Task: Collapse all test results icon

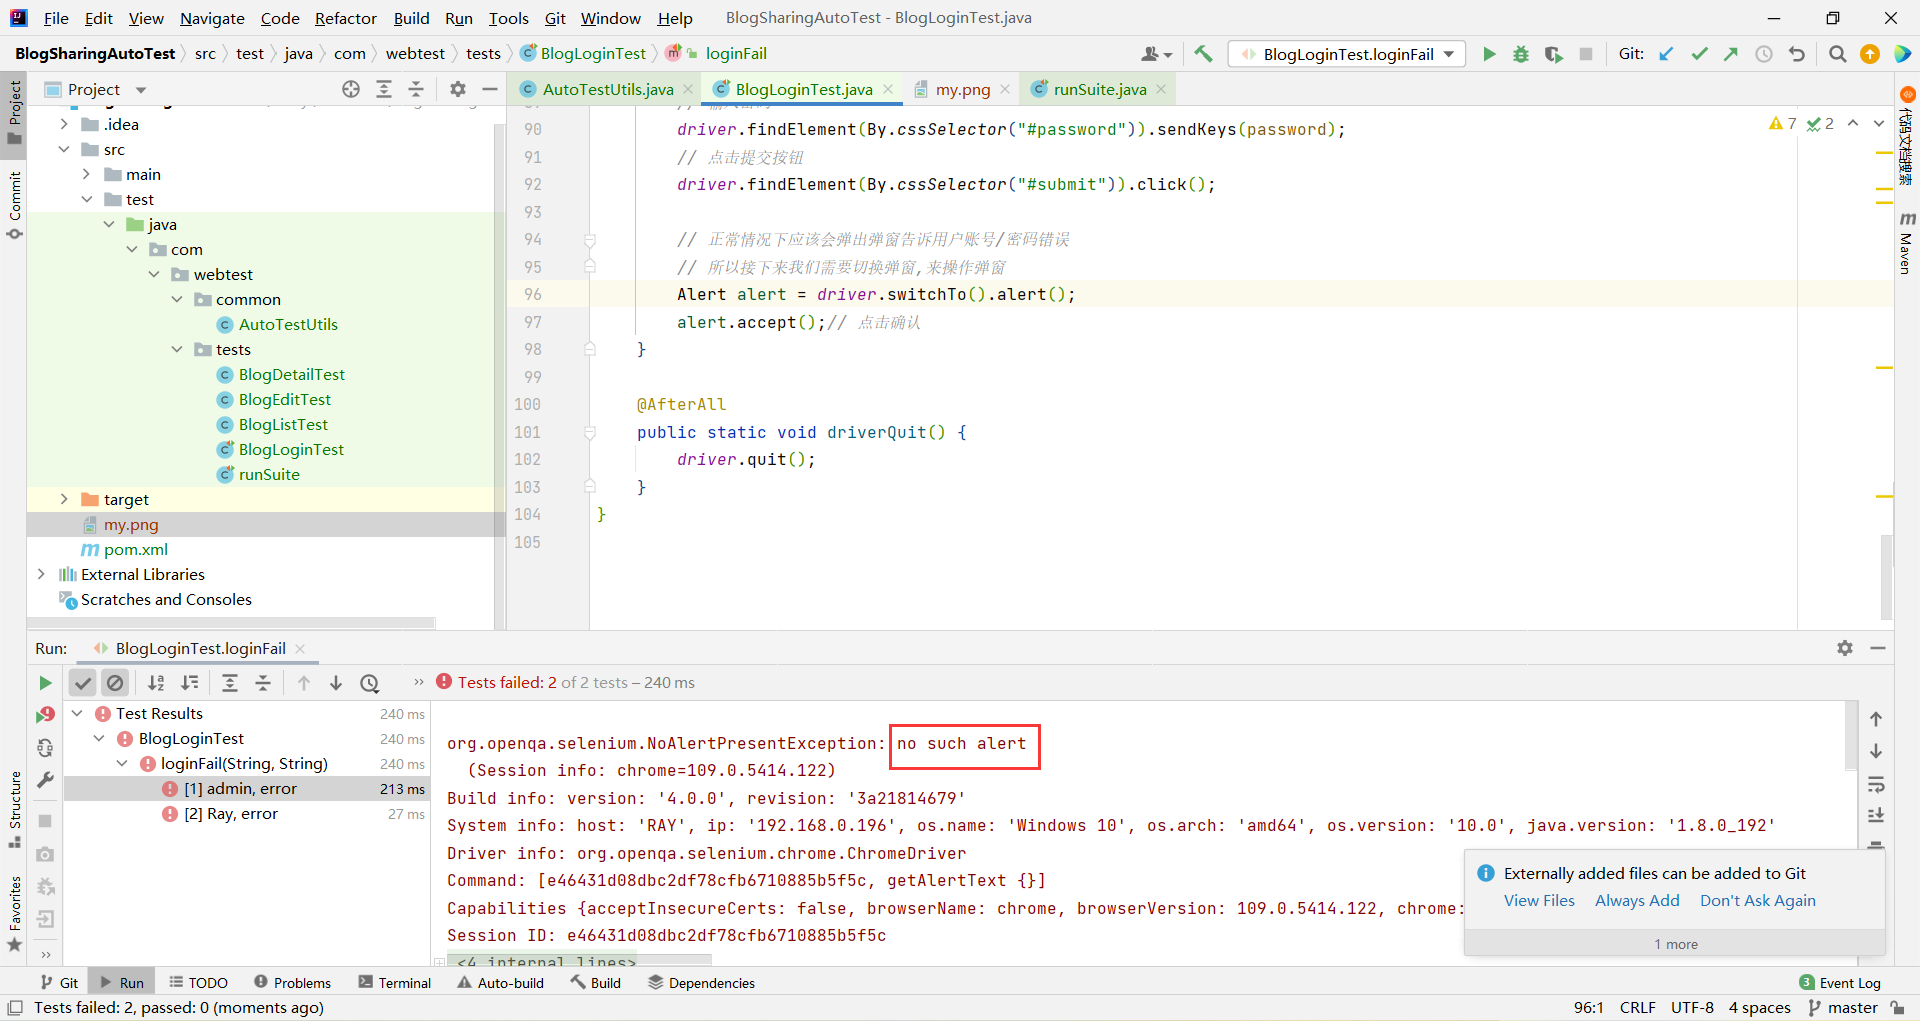Action: (x=263, y=683)
